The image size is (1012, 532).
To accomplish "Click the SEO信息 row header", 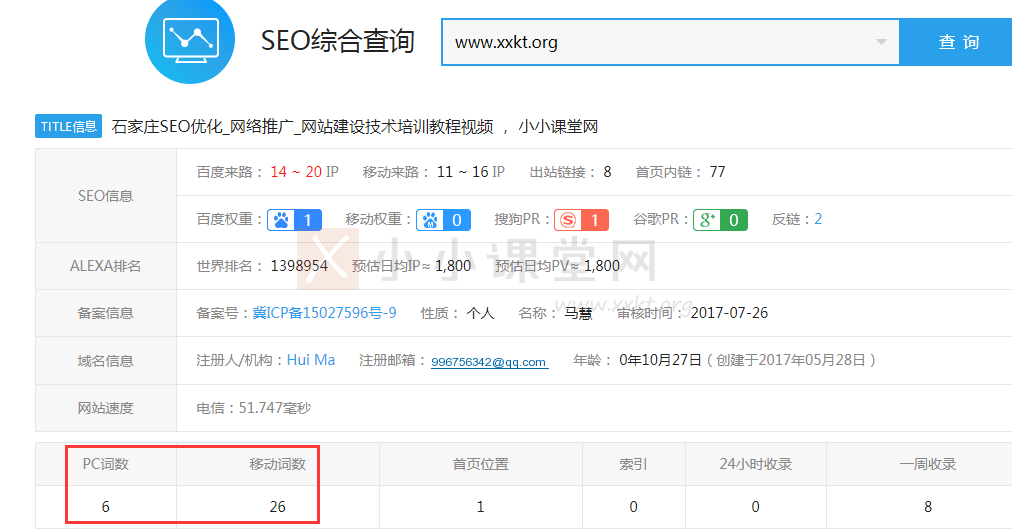I will (105, 196).
